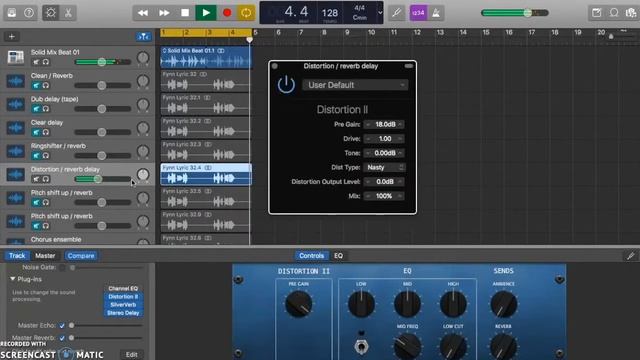Open the Distortion II plug-in slot
Viewport: 640px width, 360px height.
pos(123,296)
